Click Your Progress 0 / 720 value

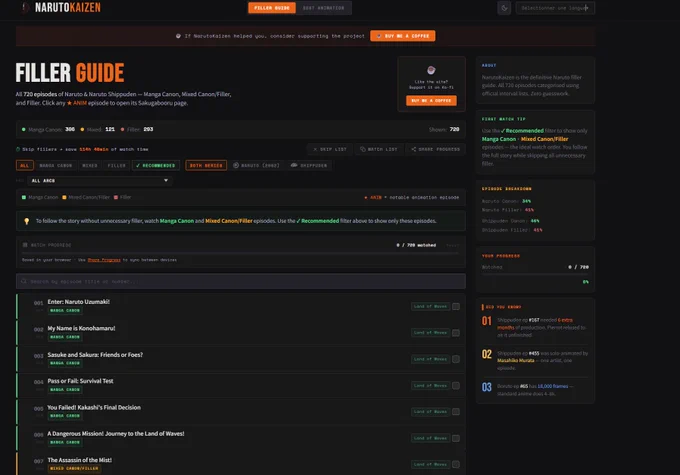point(579,267)
